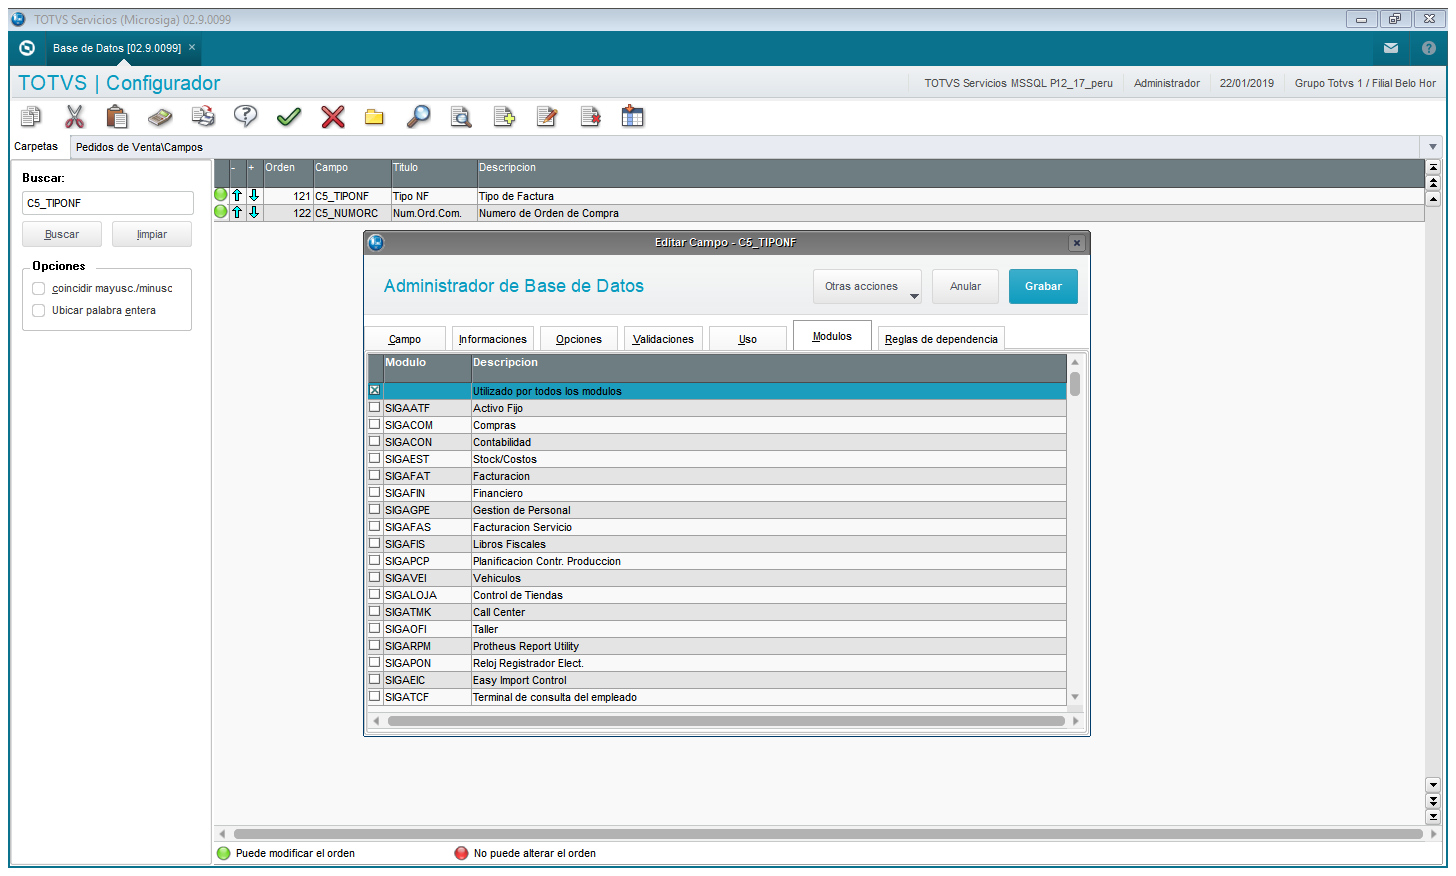Click the help question mark in header
This screenshot has height=876, width=1456.
coord(1429,48)
